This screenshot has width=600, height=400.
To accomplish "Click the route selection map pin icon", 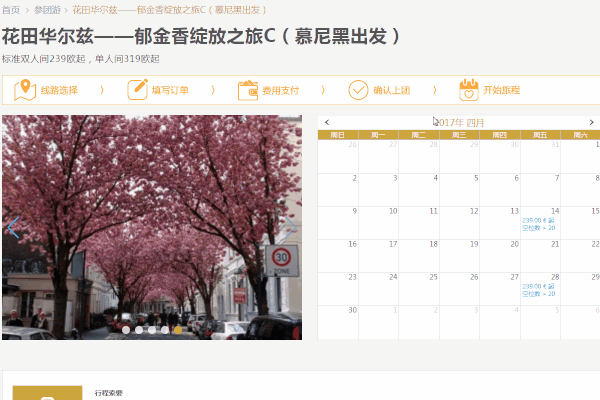I will click(26, 90).
